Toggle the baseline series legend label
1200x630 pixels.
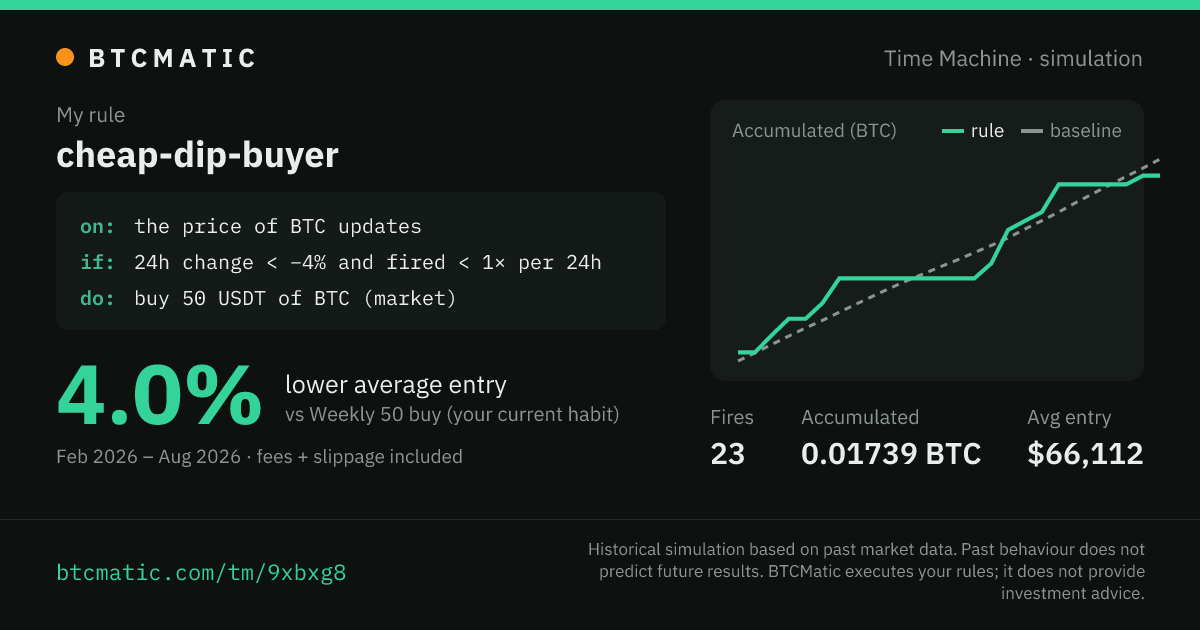pyautogui.click(x=1085, y=131)
